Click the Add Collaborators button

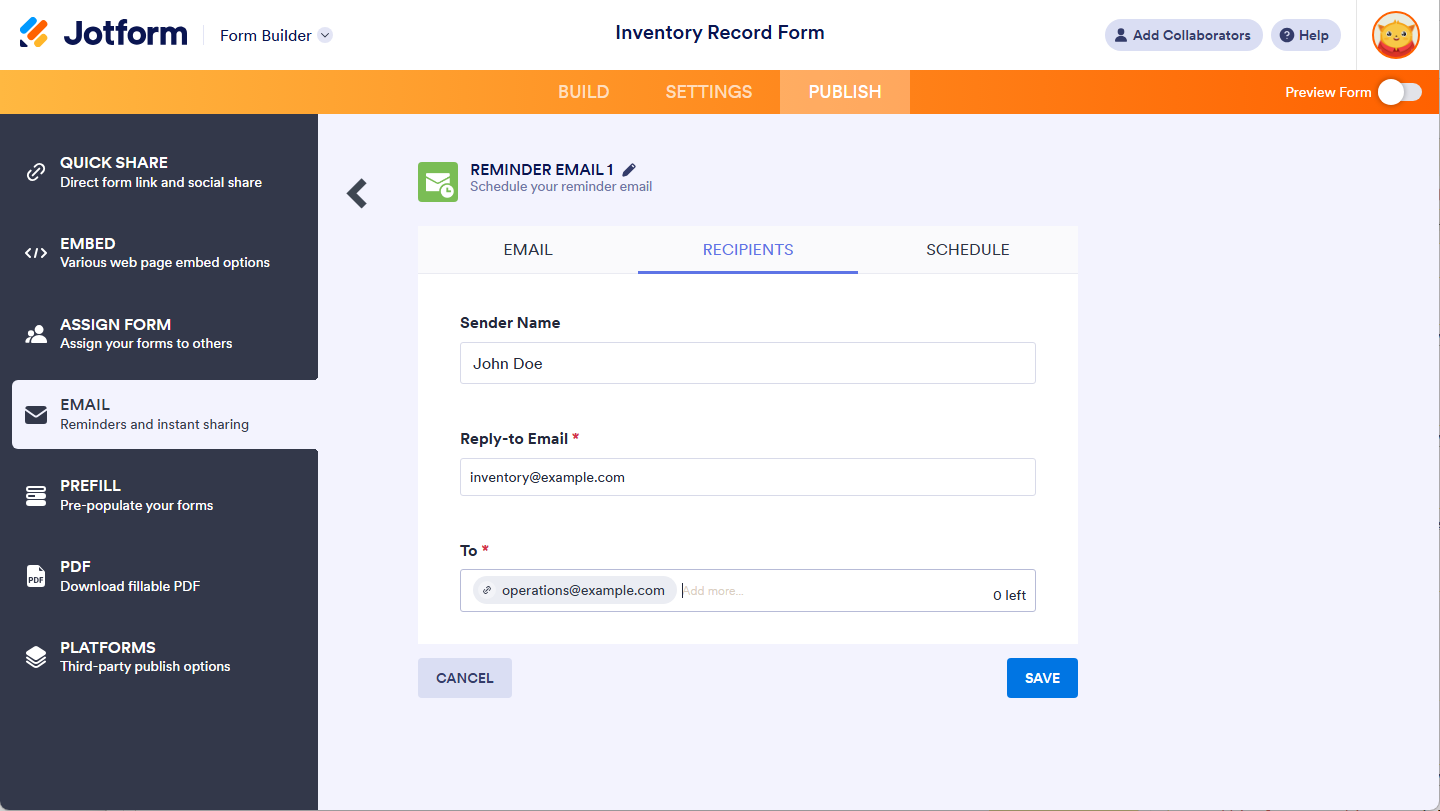pos(1183,35)
